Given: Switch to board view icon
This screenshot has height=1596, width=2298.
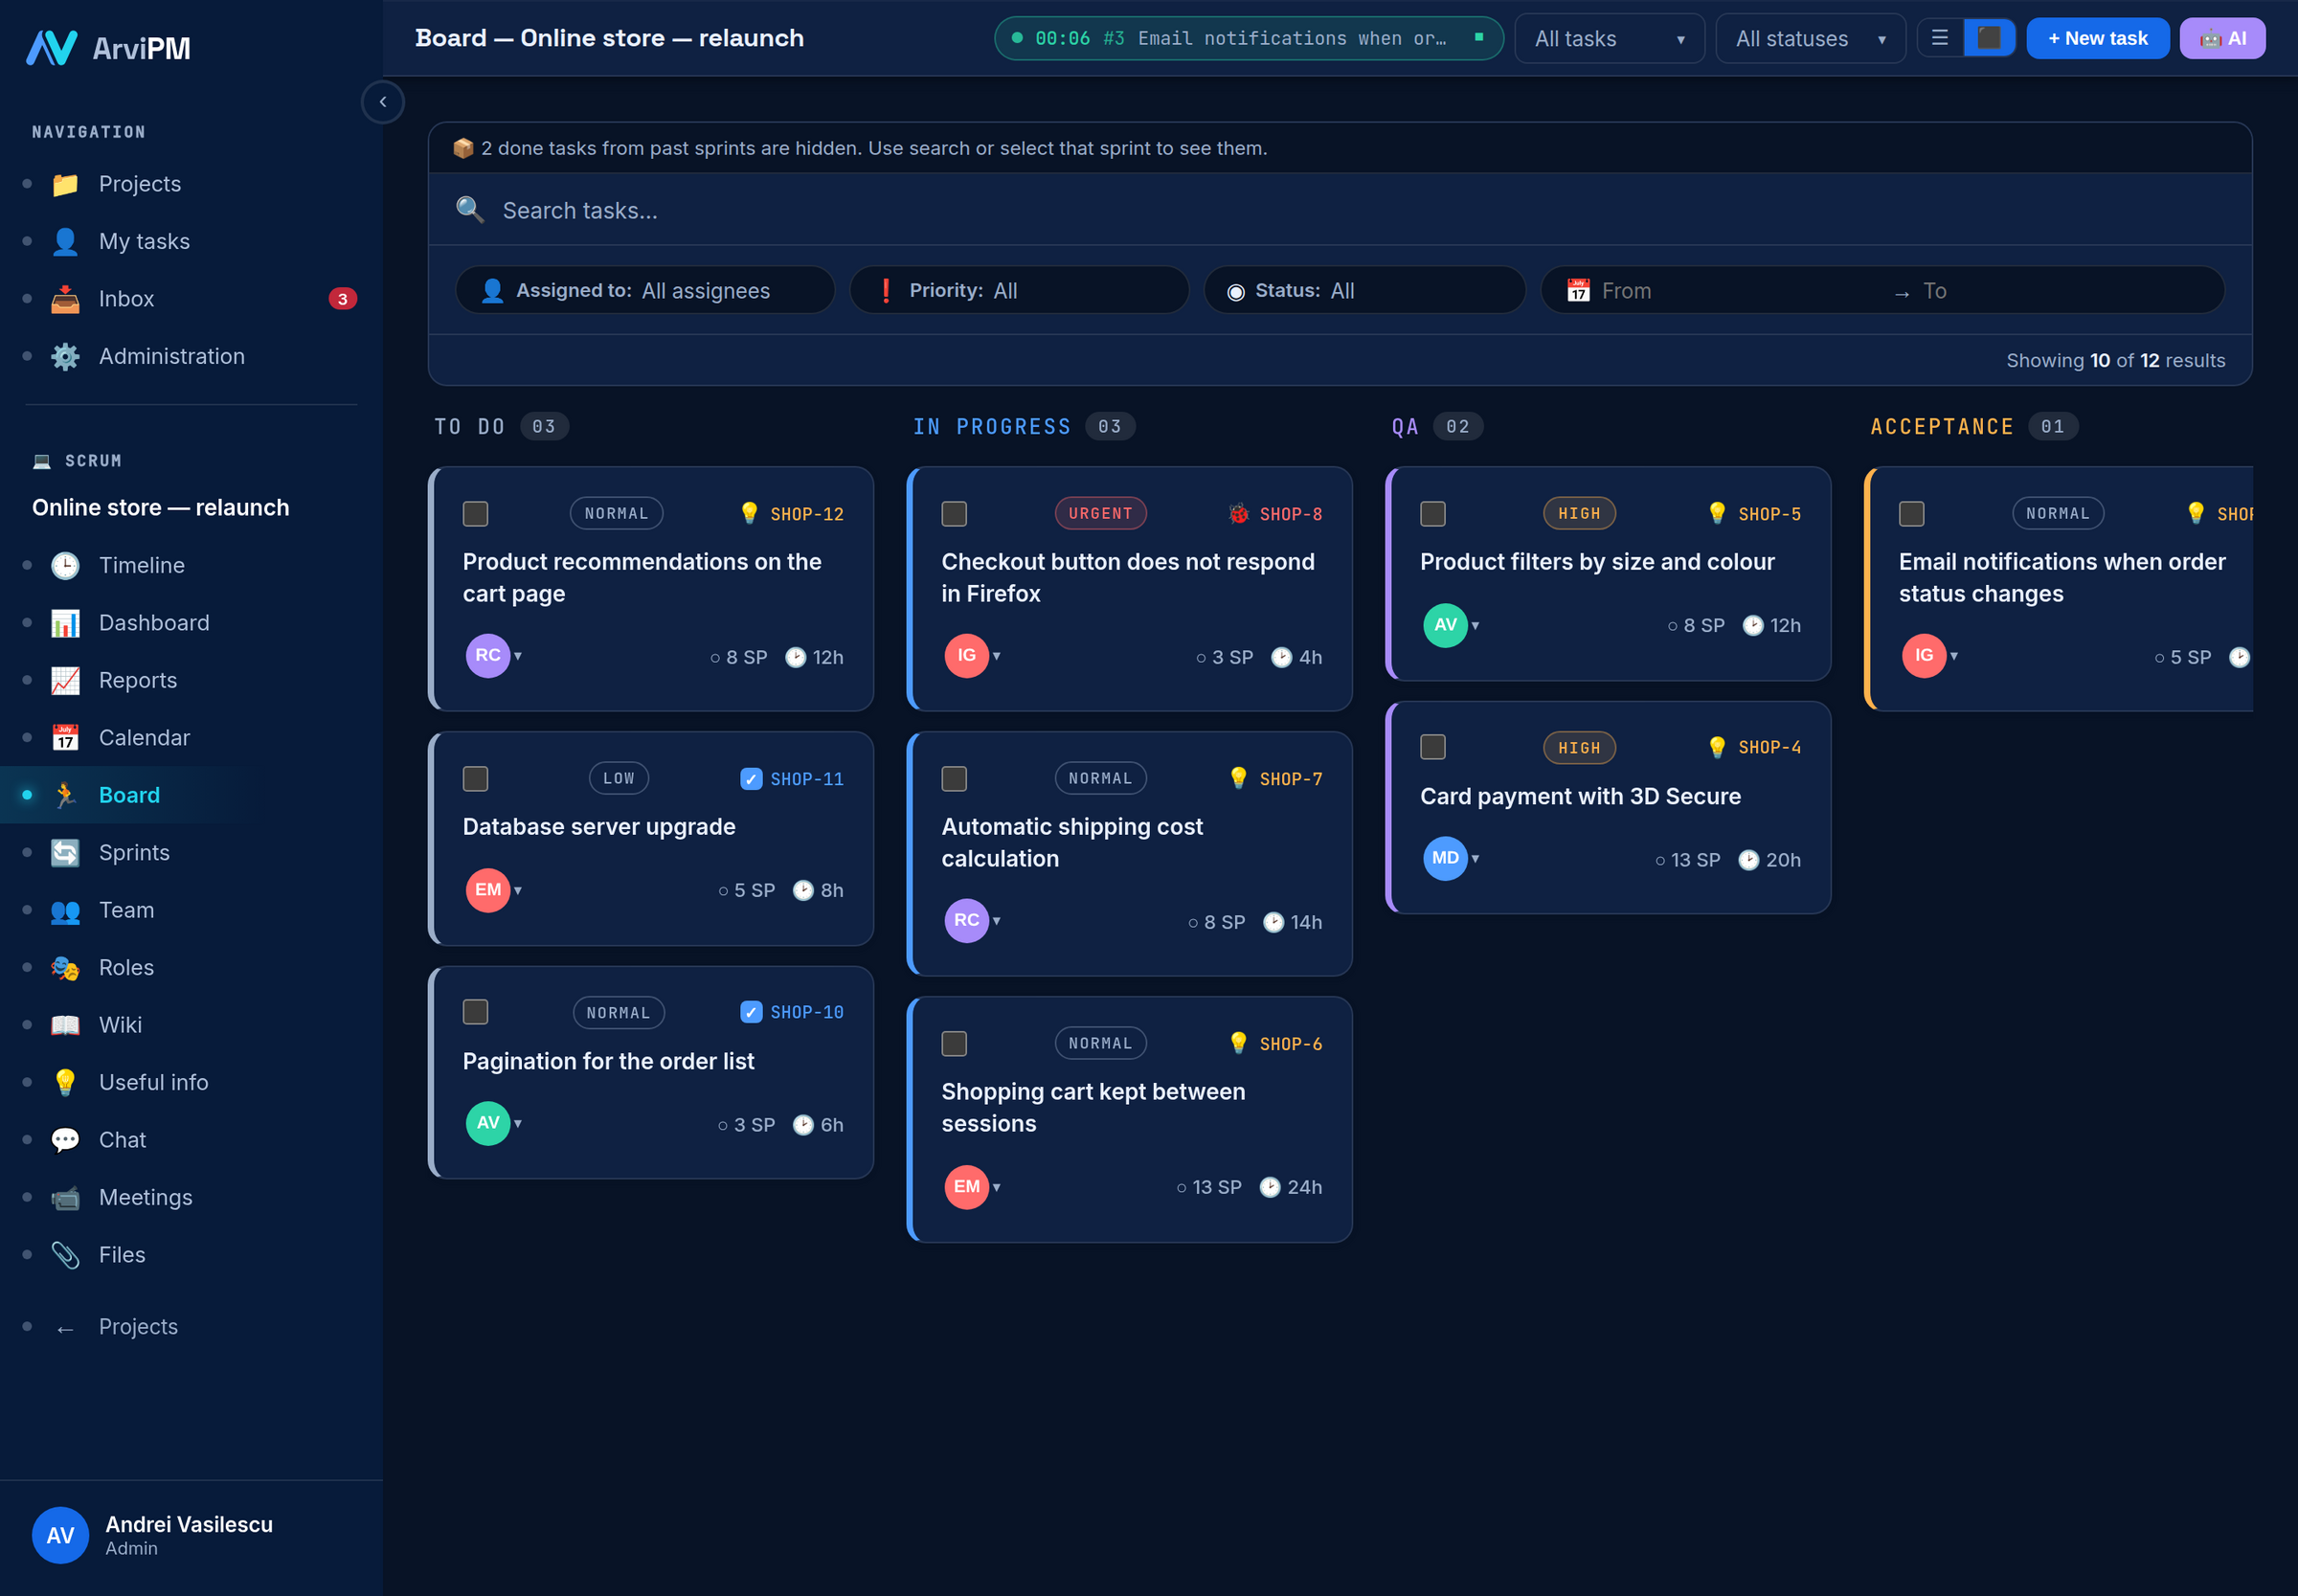Looking at the screenshot, I should pos(1989,38).
